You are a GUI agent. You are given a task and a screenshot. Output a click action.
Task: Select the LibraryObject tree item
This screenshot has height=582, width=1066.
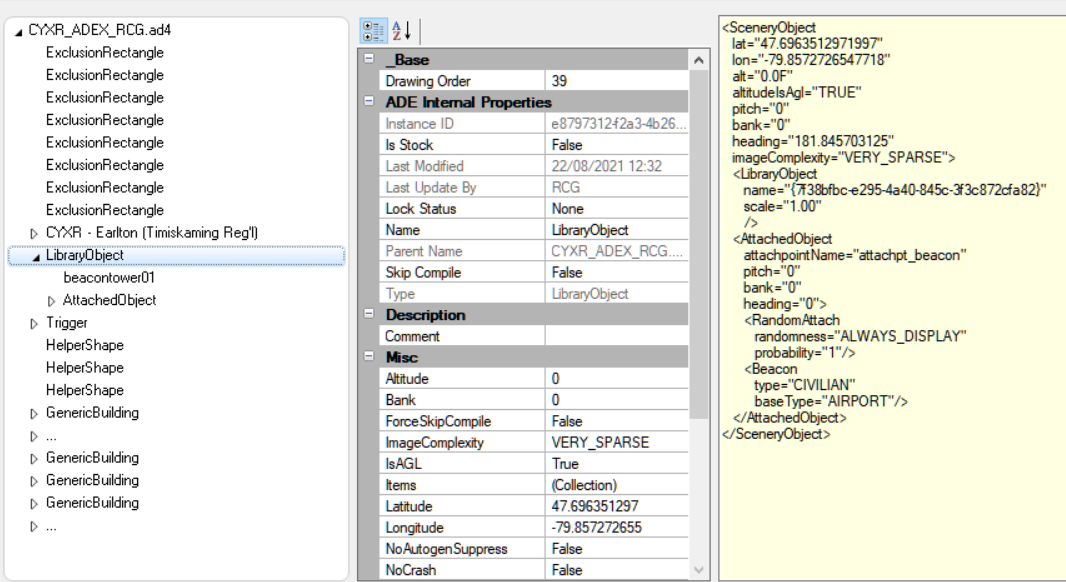(x=85, y=255)
